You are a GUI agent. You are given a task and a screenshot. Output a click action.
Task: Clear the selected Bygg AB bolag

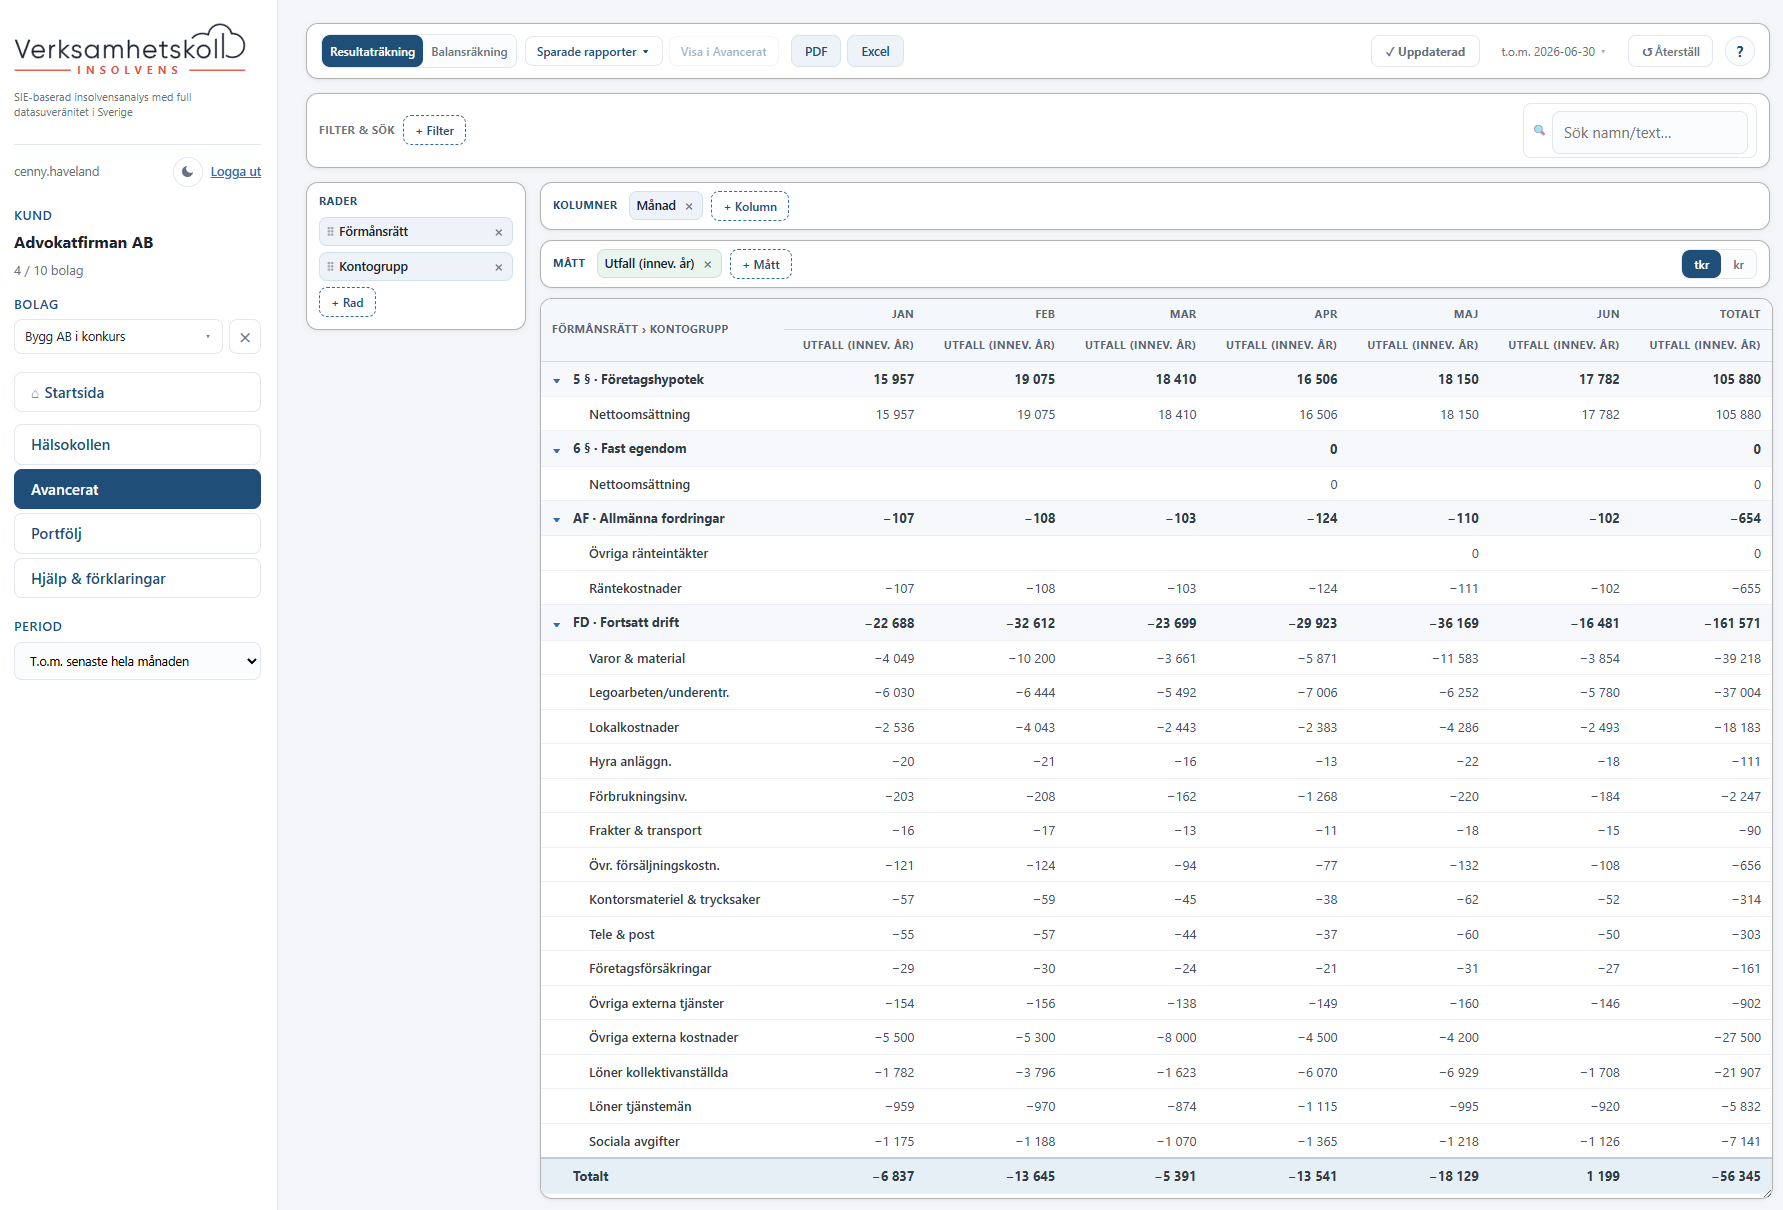coord(245,337)
